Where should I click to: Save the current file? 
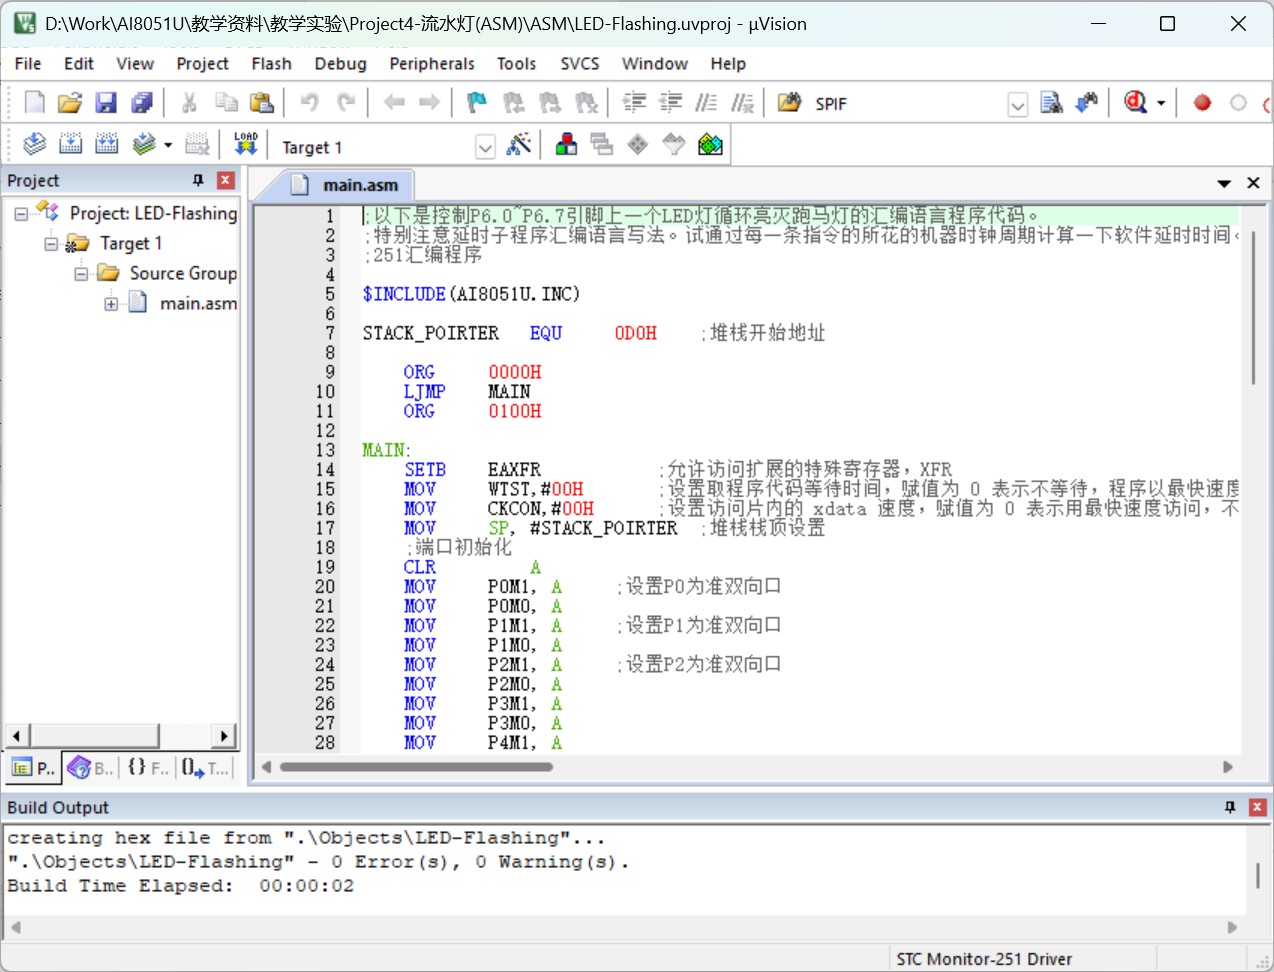106,102
